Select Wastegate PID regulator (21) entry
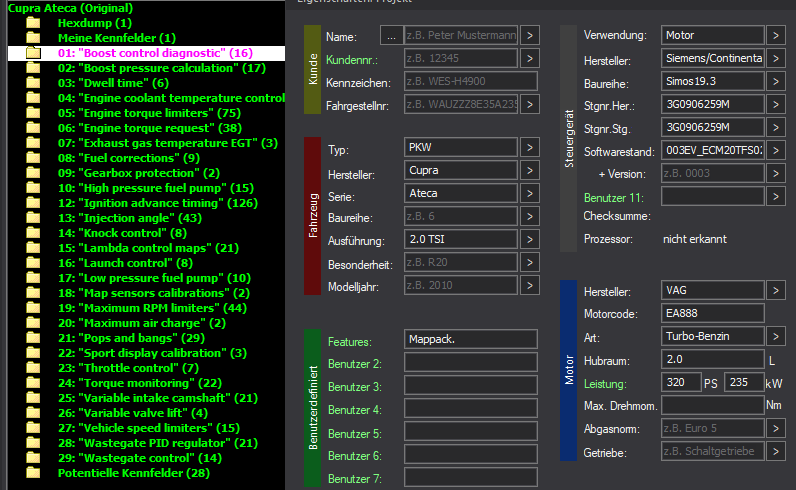The width and height of the screenshot is (796, 490). tap(158, 443)
